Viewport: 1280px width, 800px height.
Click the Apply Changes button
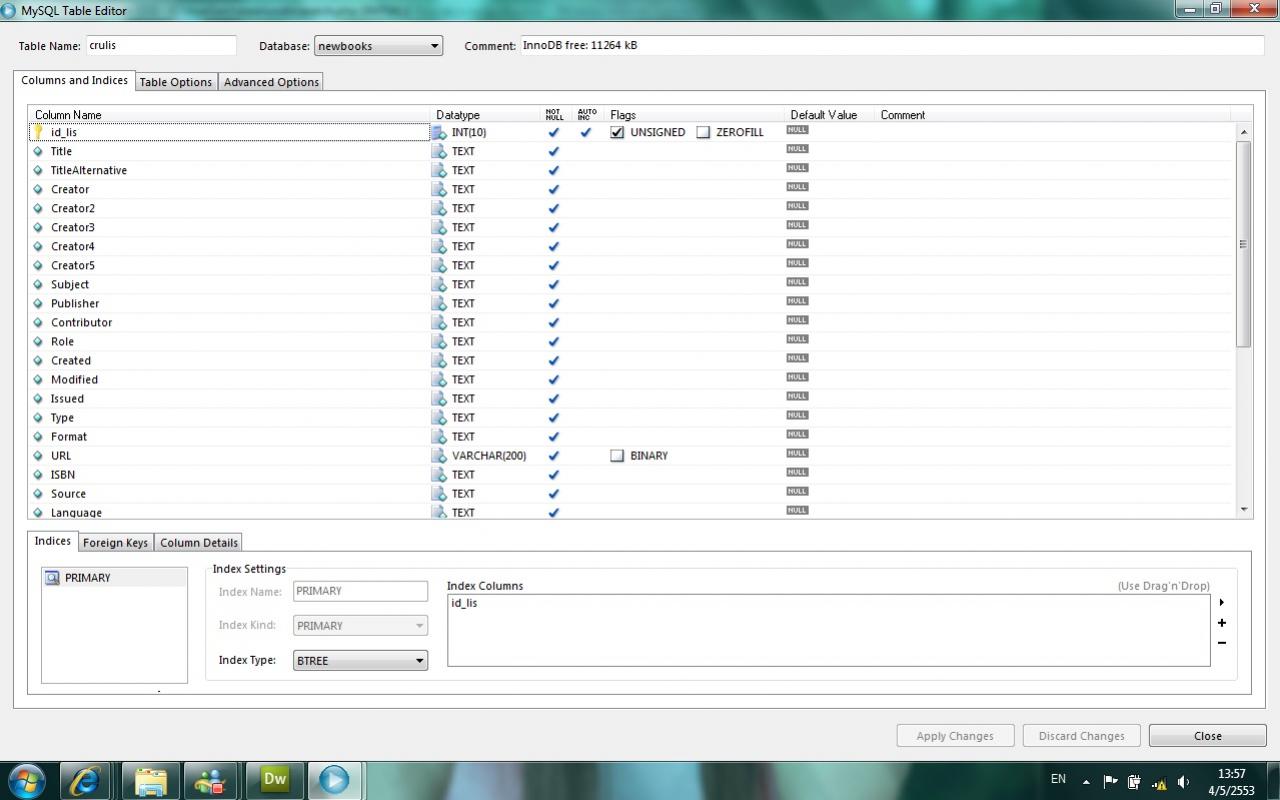955,735
